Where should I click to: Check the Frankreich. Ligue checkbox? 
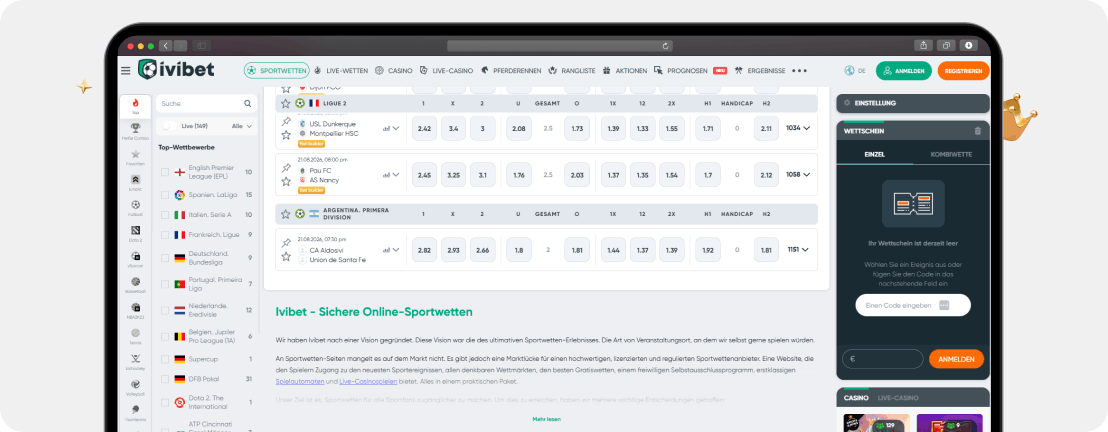pos(165,235)
